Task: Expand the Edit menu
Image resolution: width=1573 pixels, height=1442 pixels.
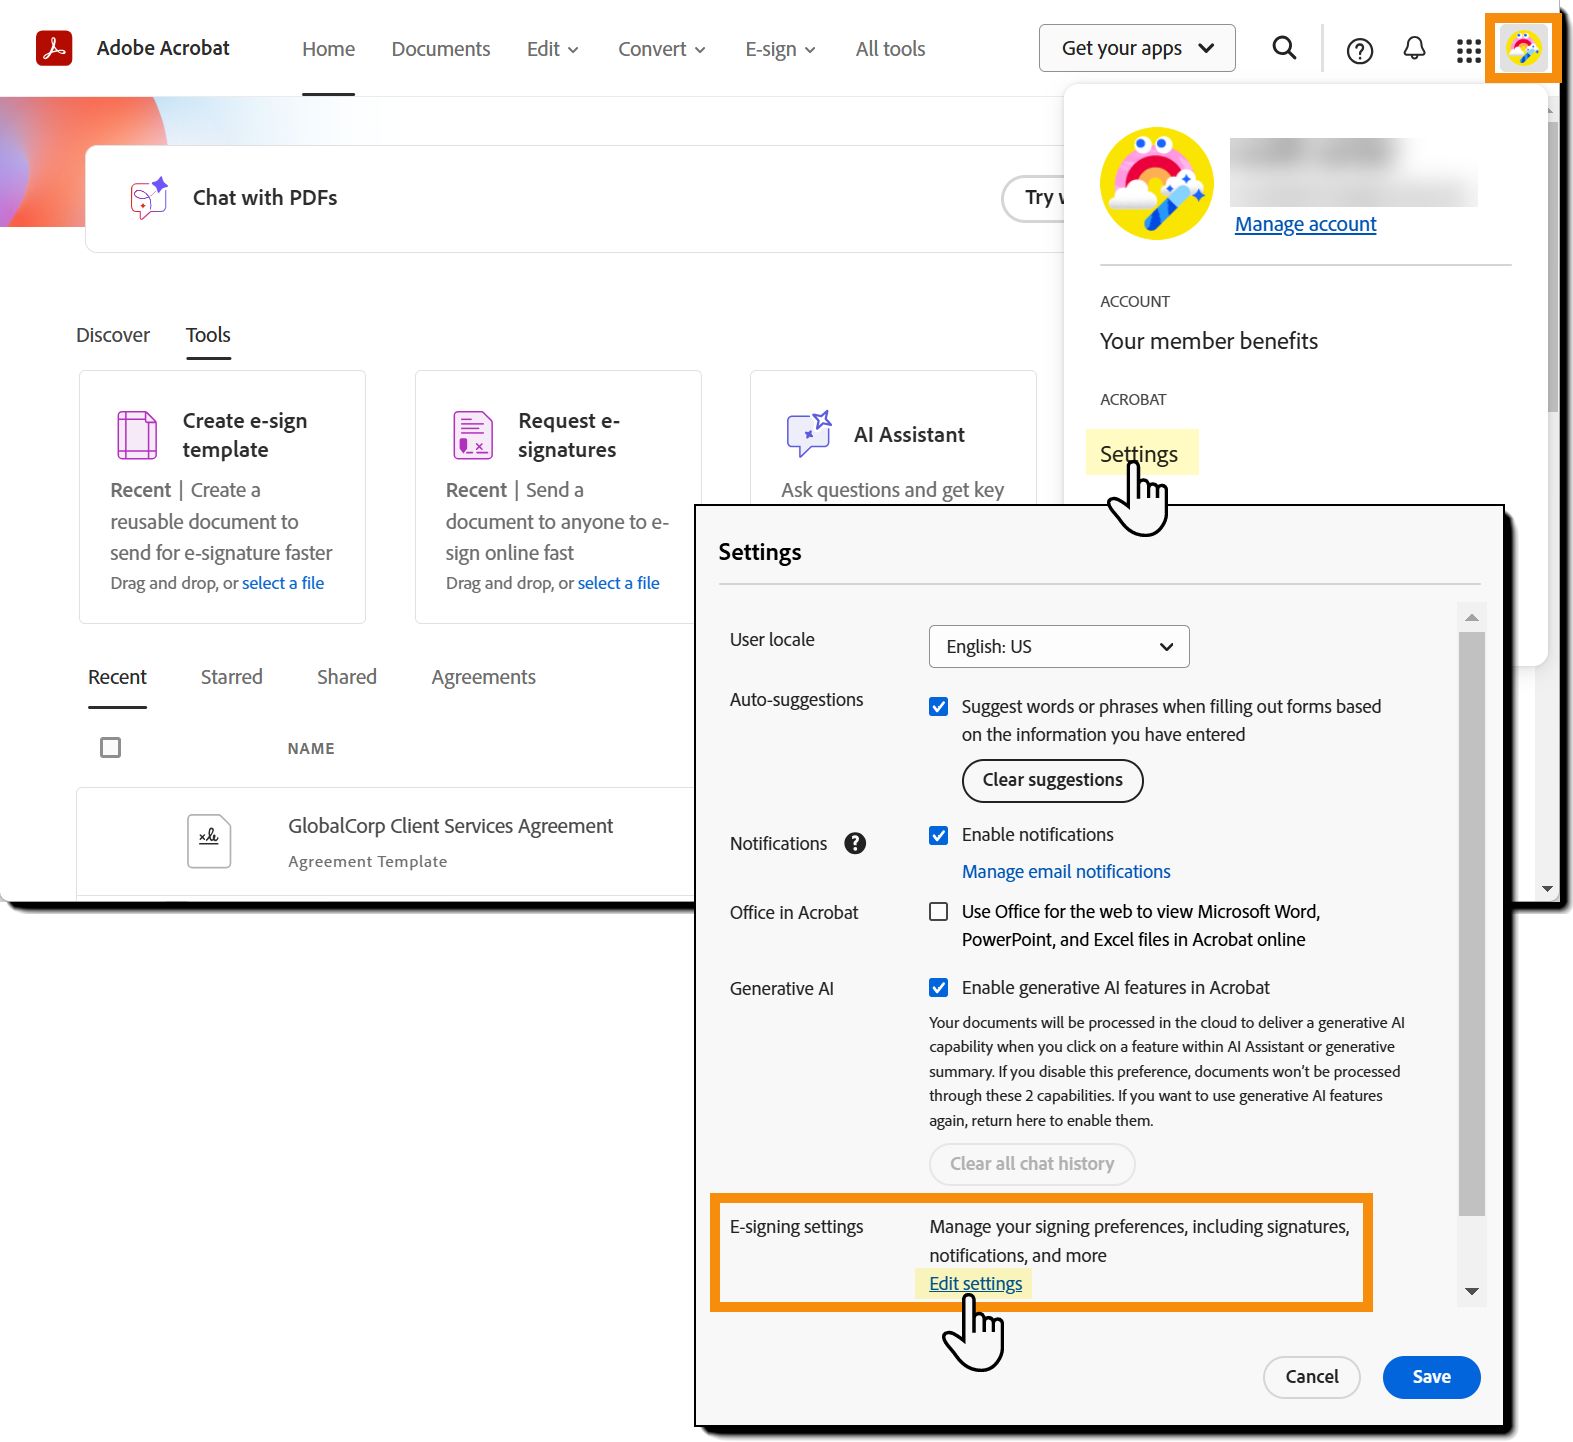Action: coord(553,49)
